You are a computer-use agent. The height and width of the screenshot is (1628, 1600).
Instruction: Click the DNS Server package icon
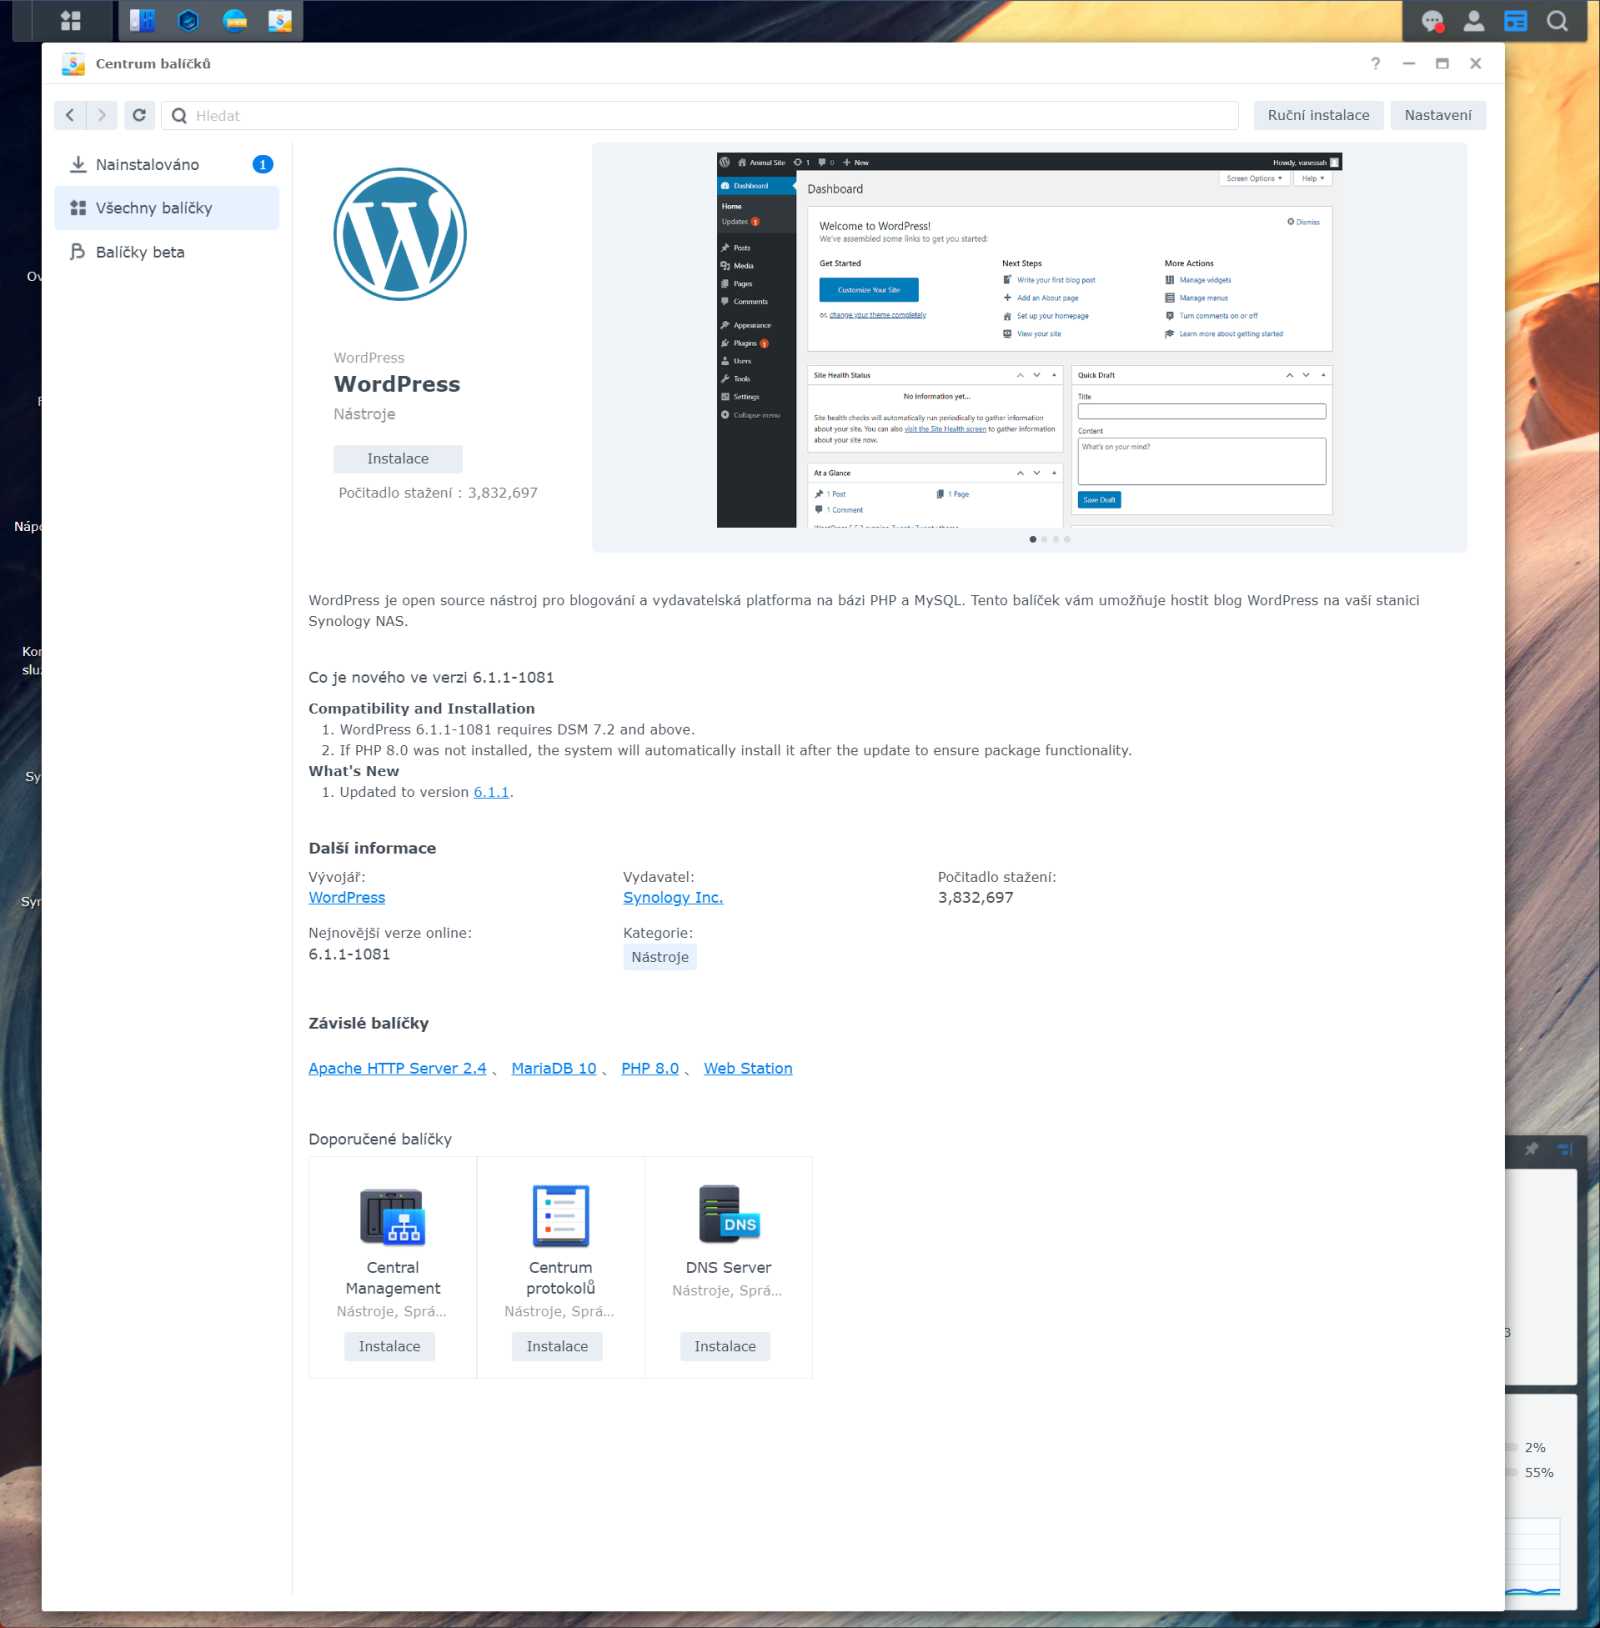pyautogui.click(x=728, y=1214)
